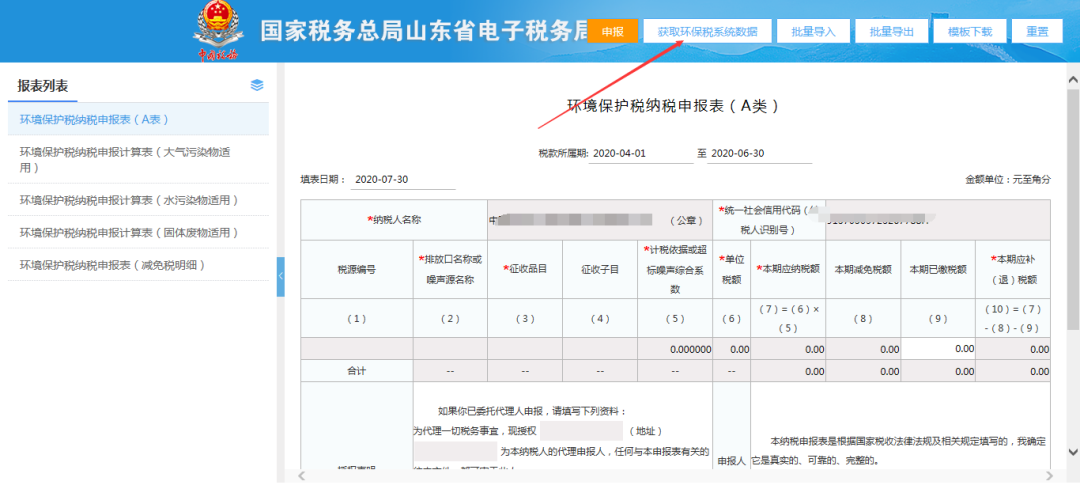Click the 单位税额 column header
The image size is (1080, 485).
[x=731, y=269]
